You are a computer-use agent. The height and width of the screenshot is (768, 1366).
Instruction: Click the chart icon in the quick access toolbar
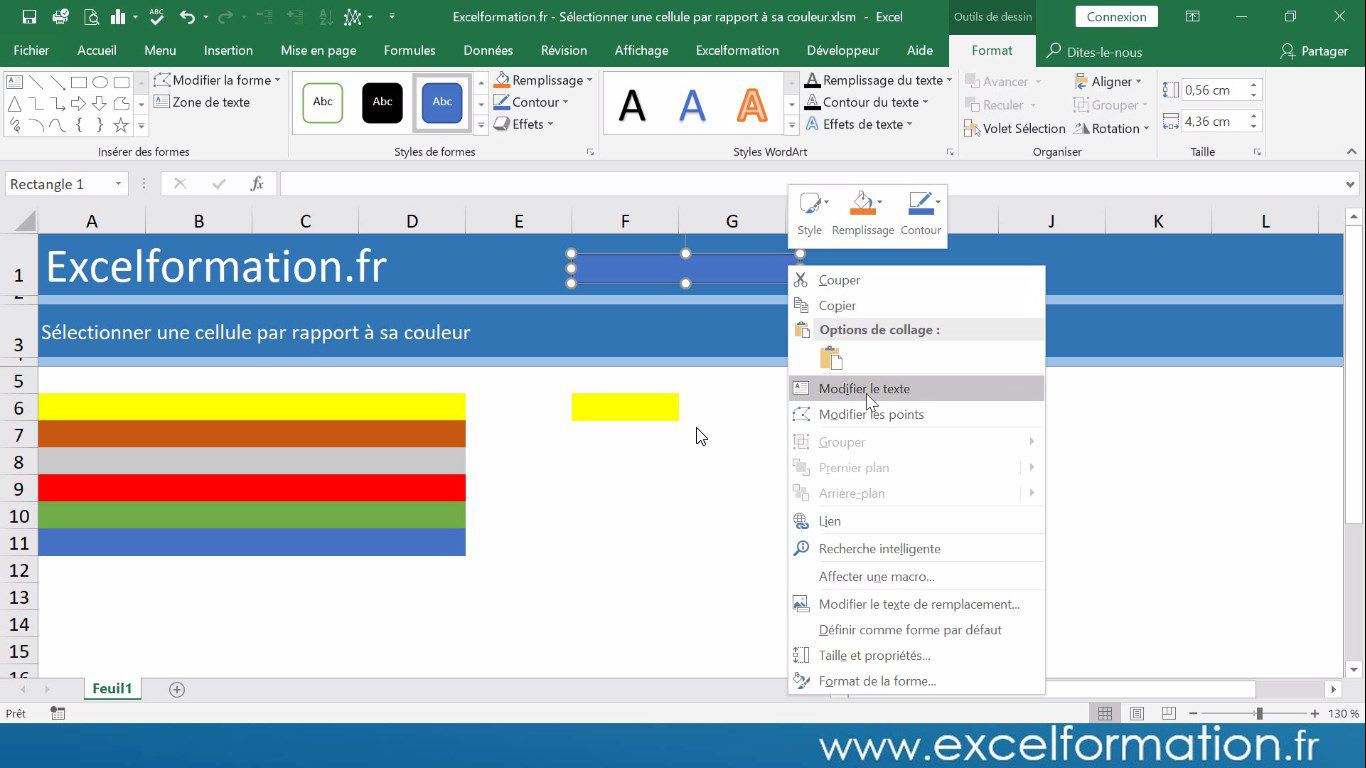tap(119, 17)
